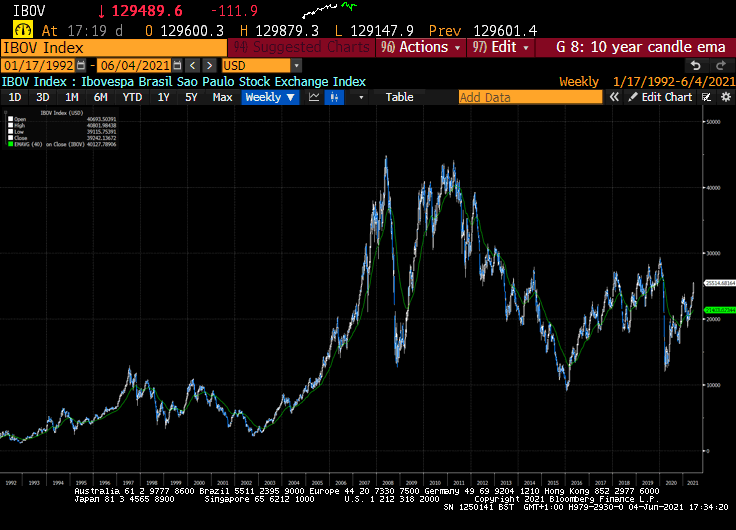Open chart settings gear icon
Image resolution: width=736 pixels, height=530 pixels.
(x=726, y=97)
